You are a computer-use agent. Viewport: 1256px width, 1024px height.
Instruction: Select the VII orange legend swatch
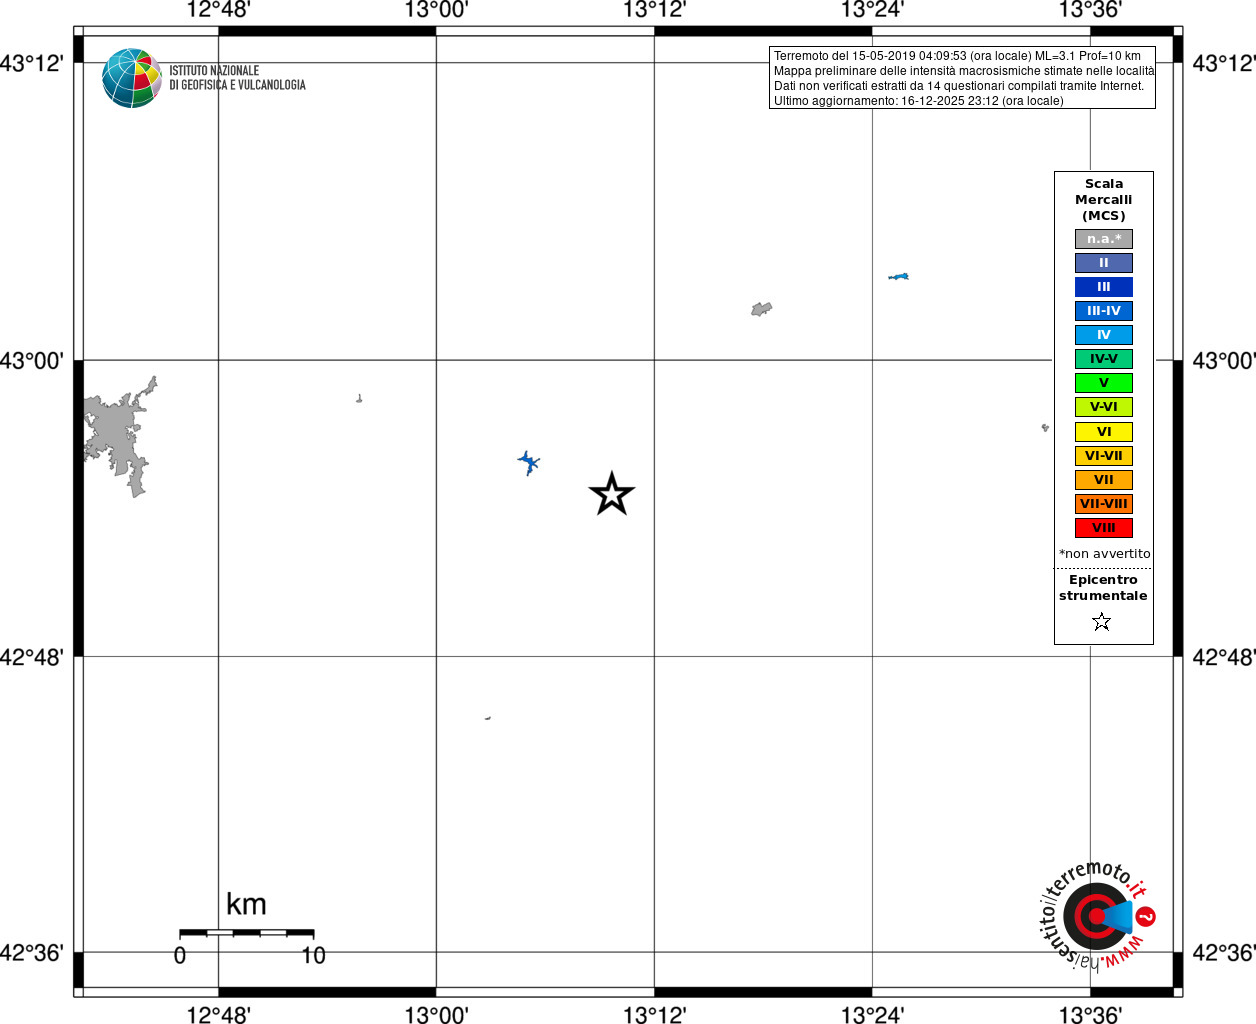(1104, 480)
